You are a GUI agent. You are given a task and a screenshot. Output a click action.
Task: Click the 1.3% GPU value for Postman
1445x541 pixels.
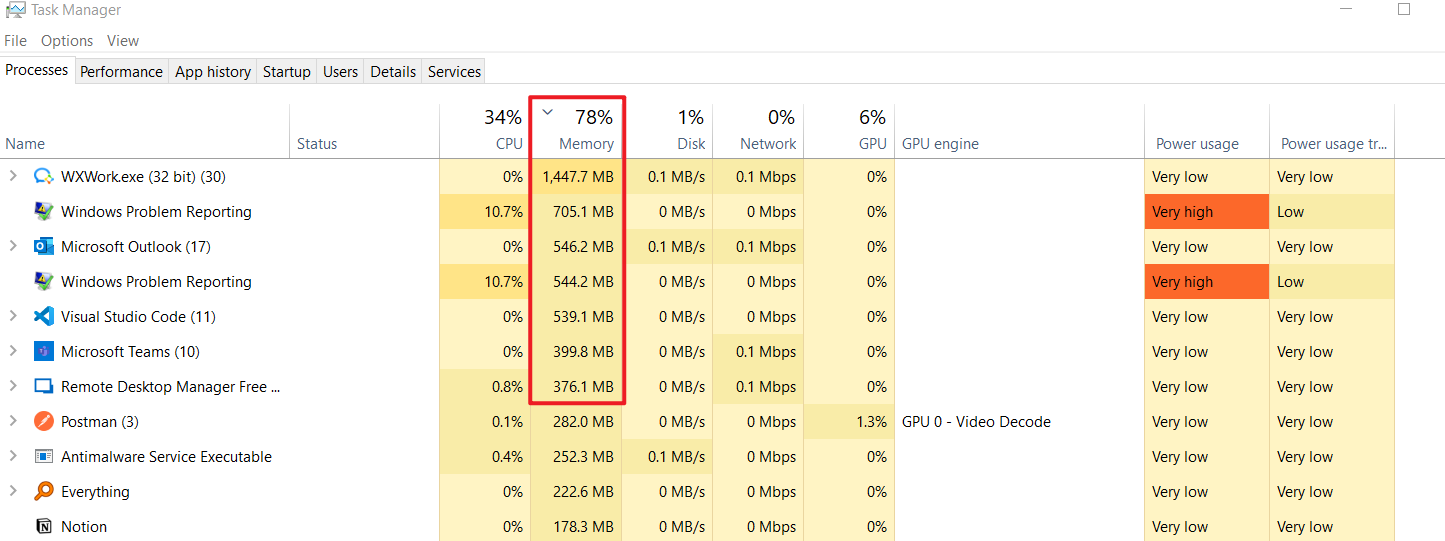[x=849, y=422]
